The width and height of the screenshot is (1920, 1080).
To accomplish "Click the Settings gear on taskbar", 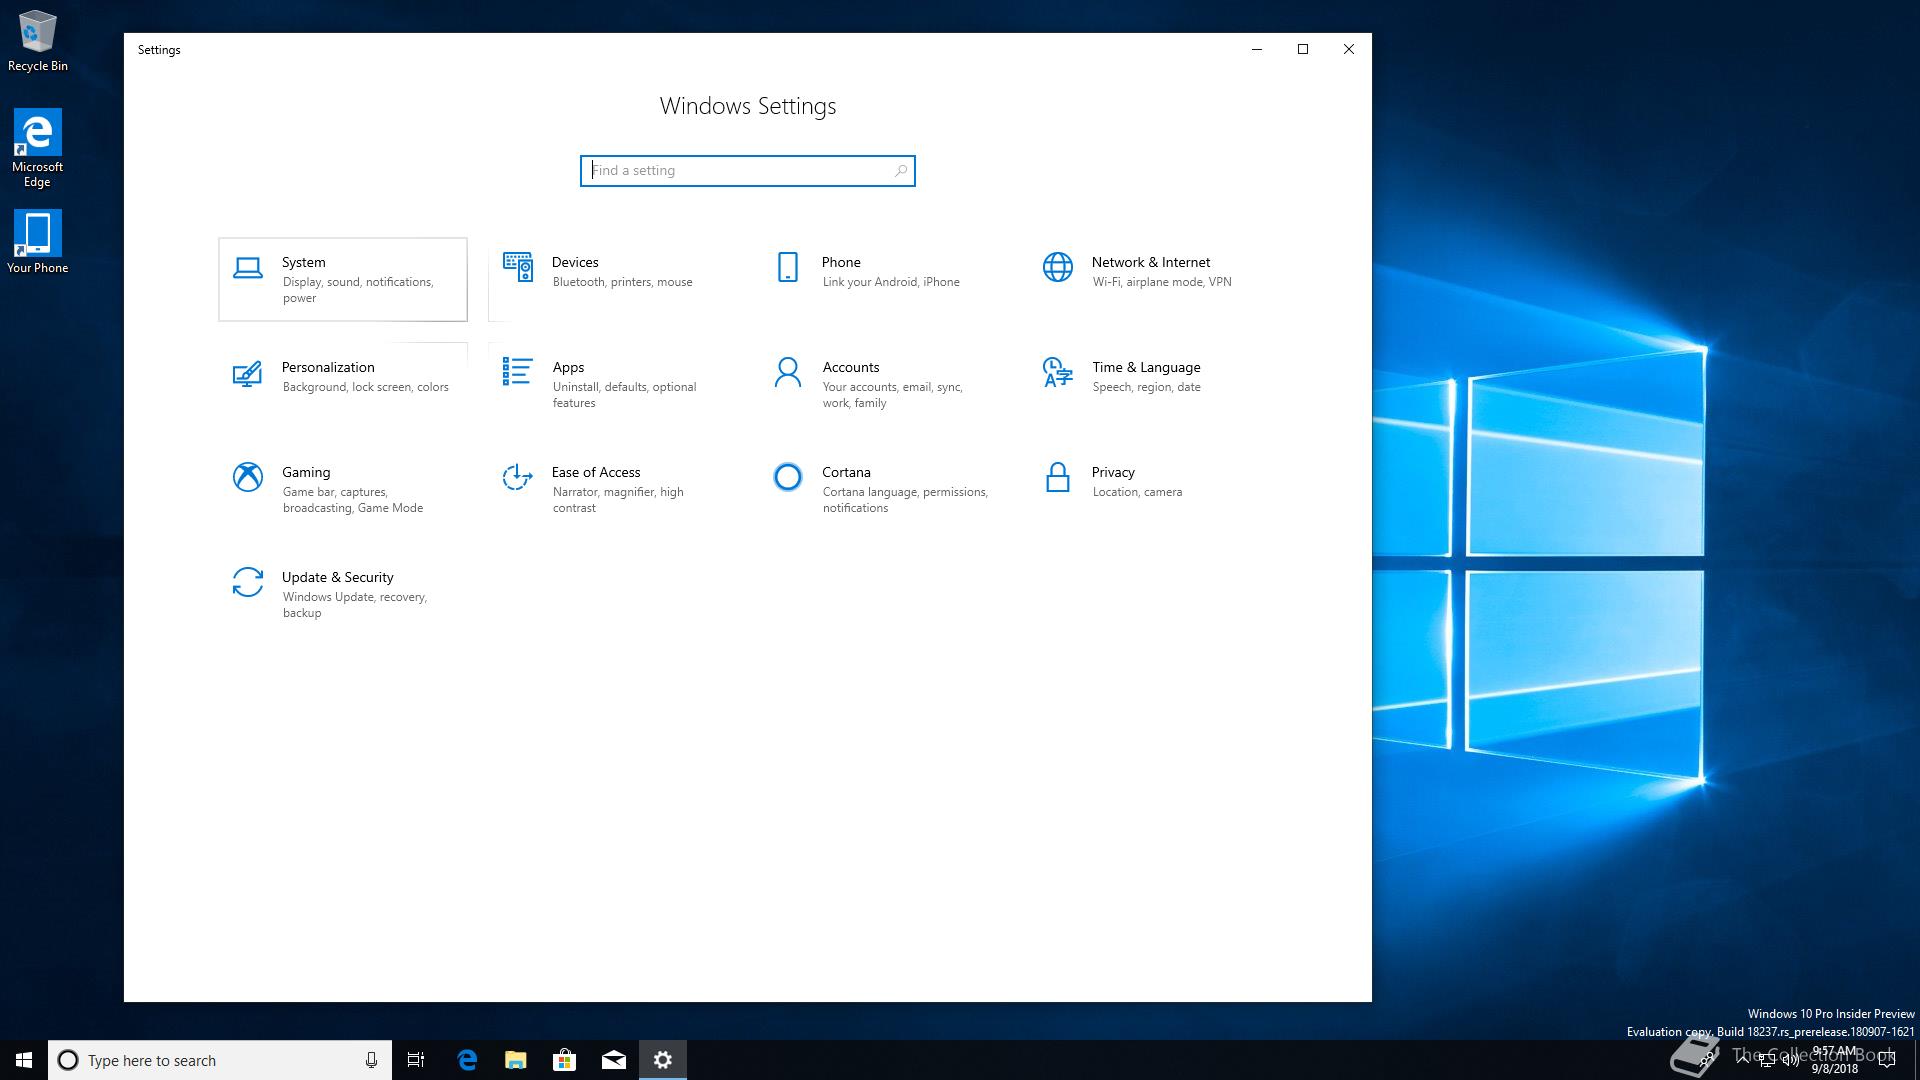I will coord(663,1060).
